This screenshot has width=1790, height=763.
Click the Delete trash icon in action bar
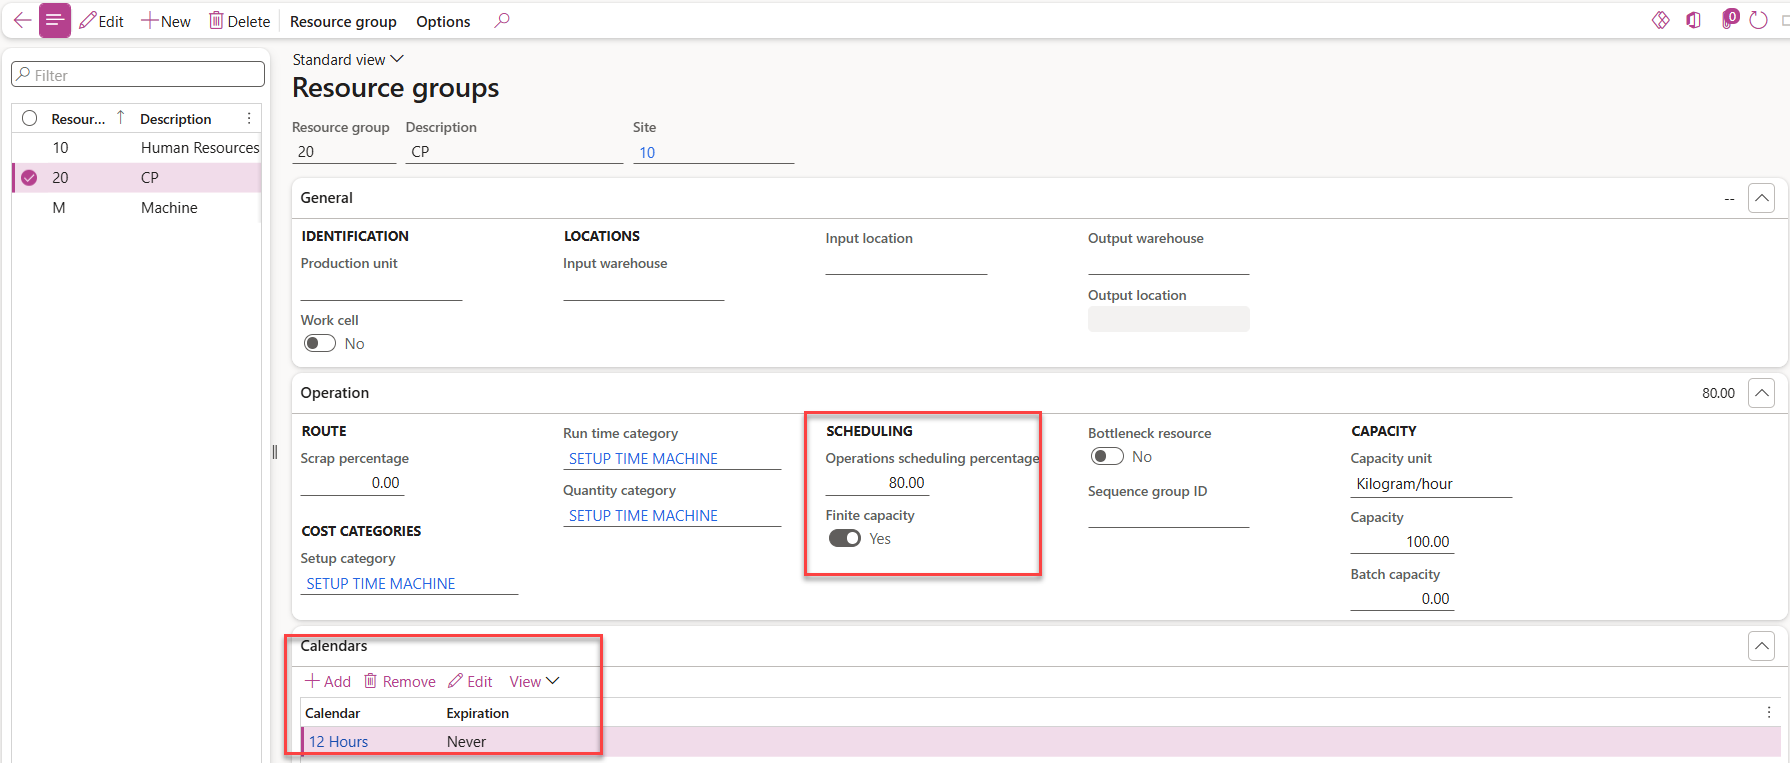216,21
